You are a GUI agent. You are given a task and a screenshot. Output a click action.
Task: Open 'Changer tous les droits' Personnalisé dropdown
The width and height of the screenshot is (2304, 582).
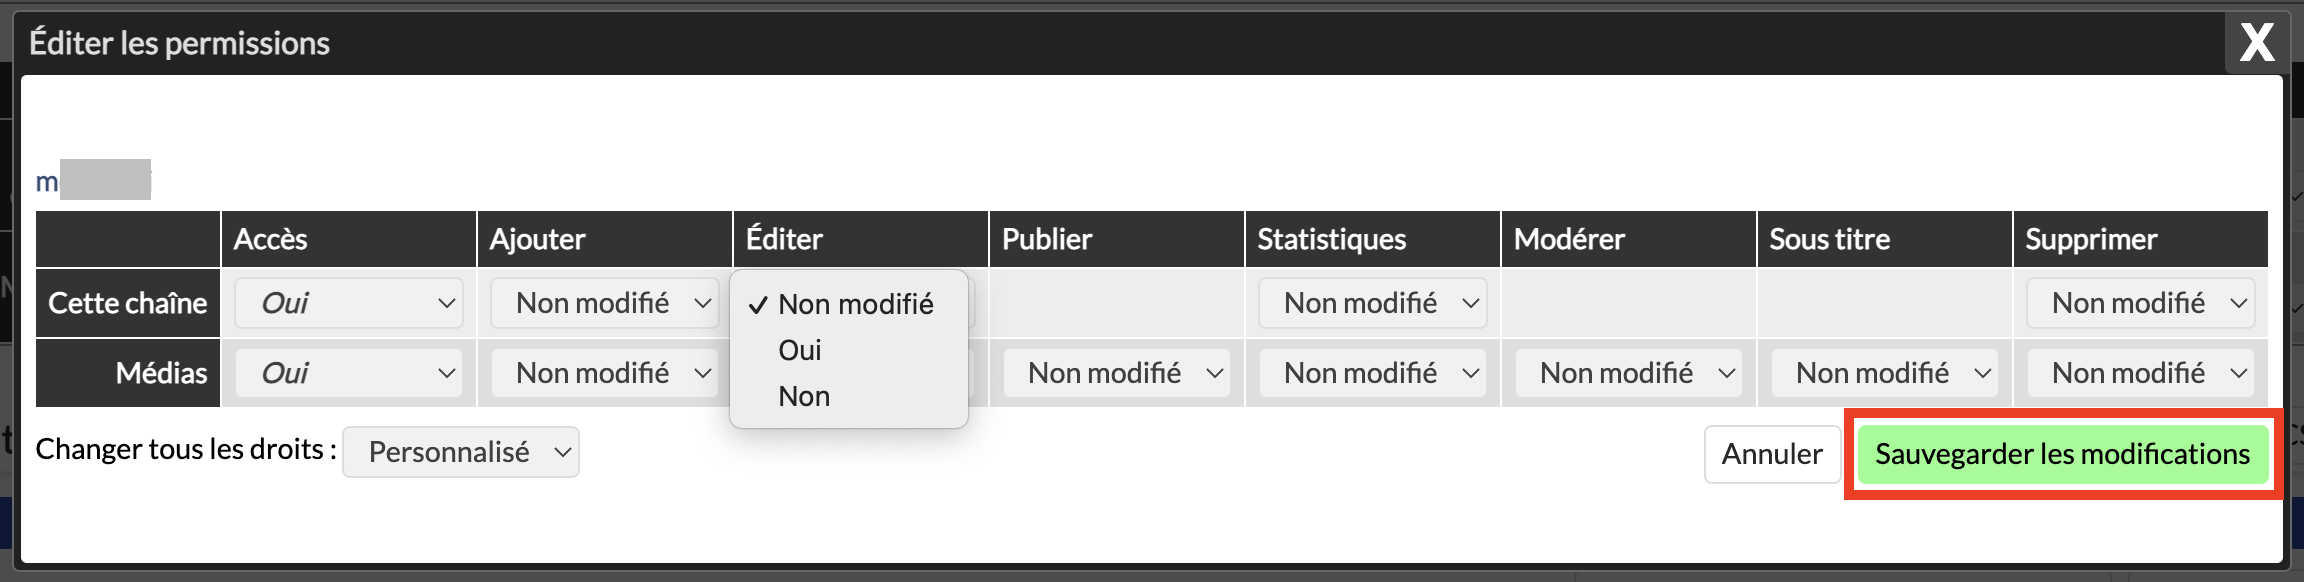[461, 452]
